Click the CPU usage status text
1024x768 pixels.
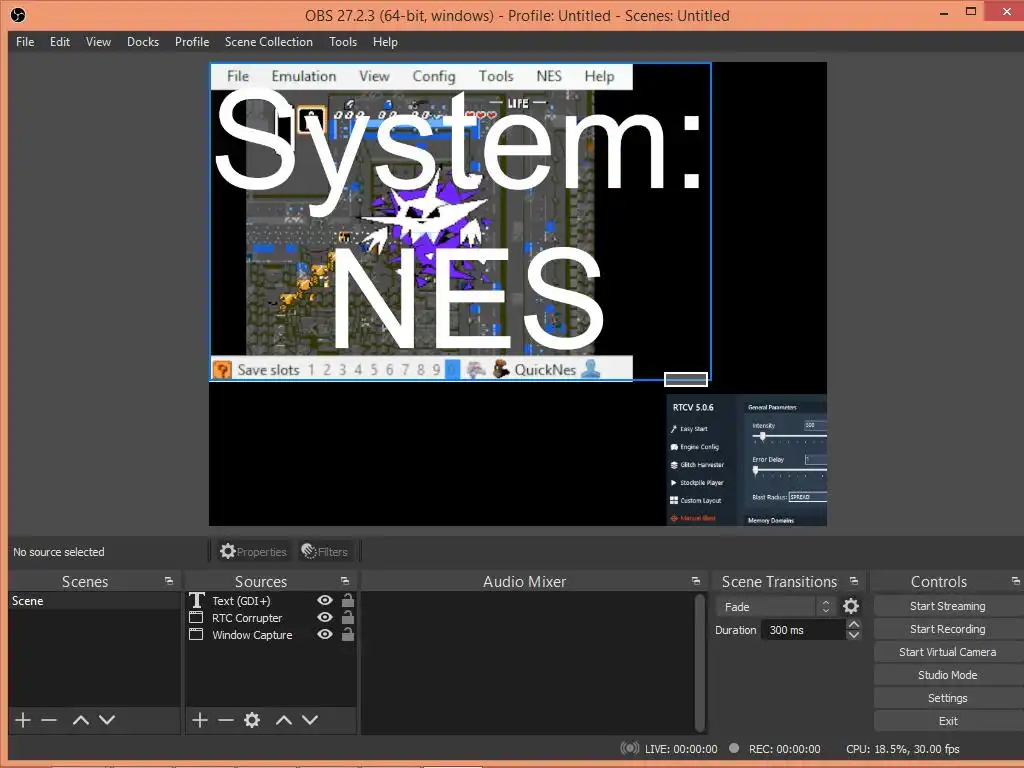click(903, 749)
